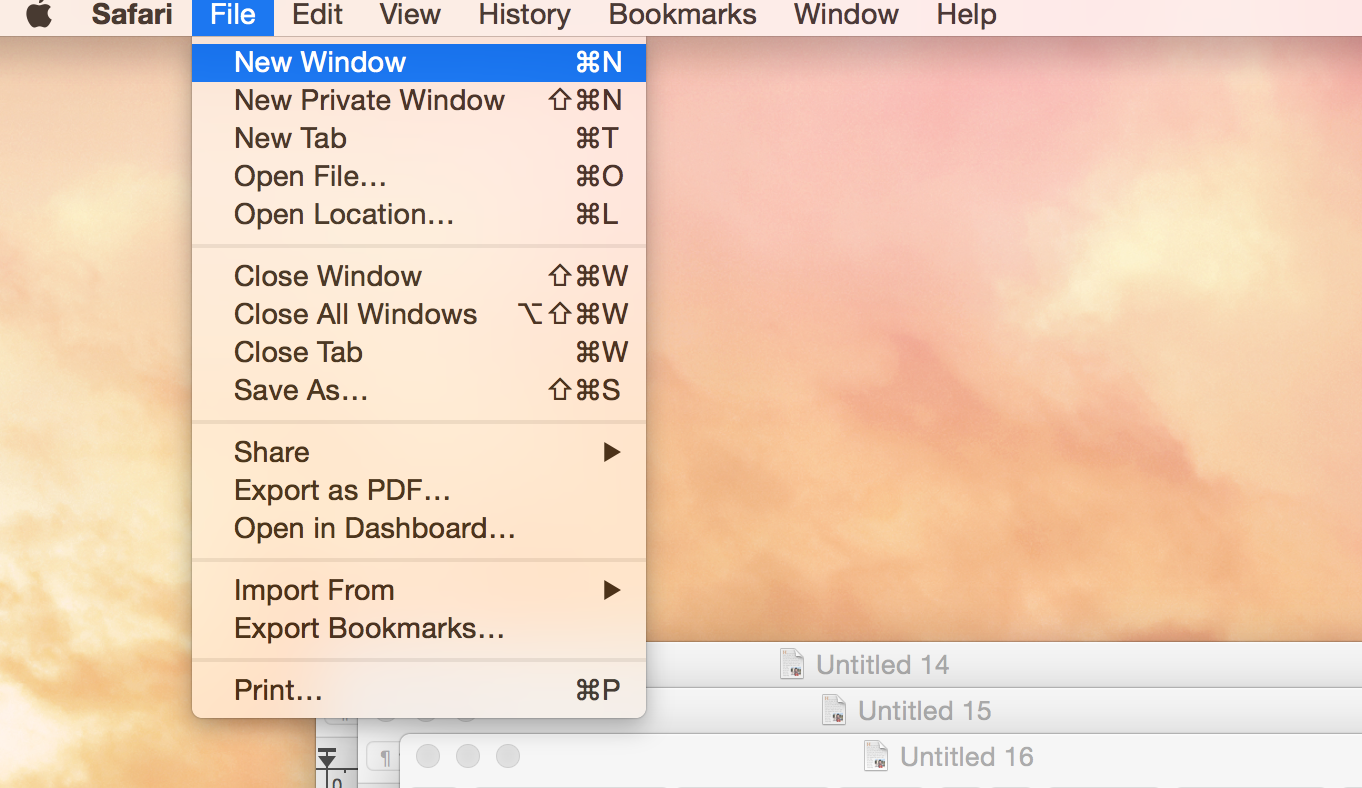
Task: Click the Untitled 14 document icon
Action: coord(792,664)
